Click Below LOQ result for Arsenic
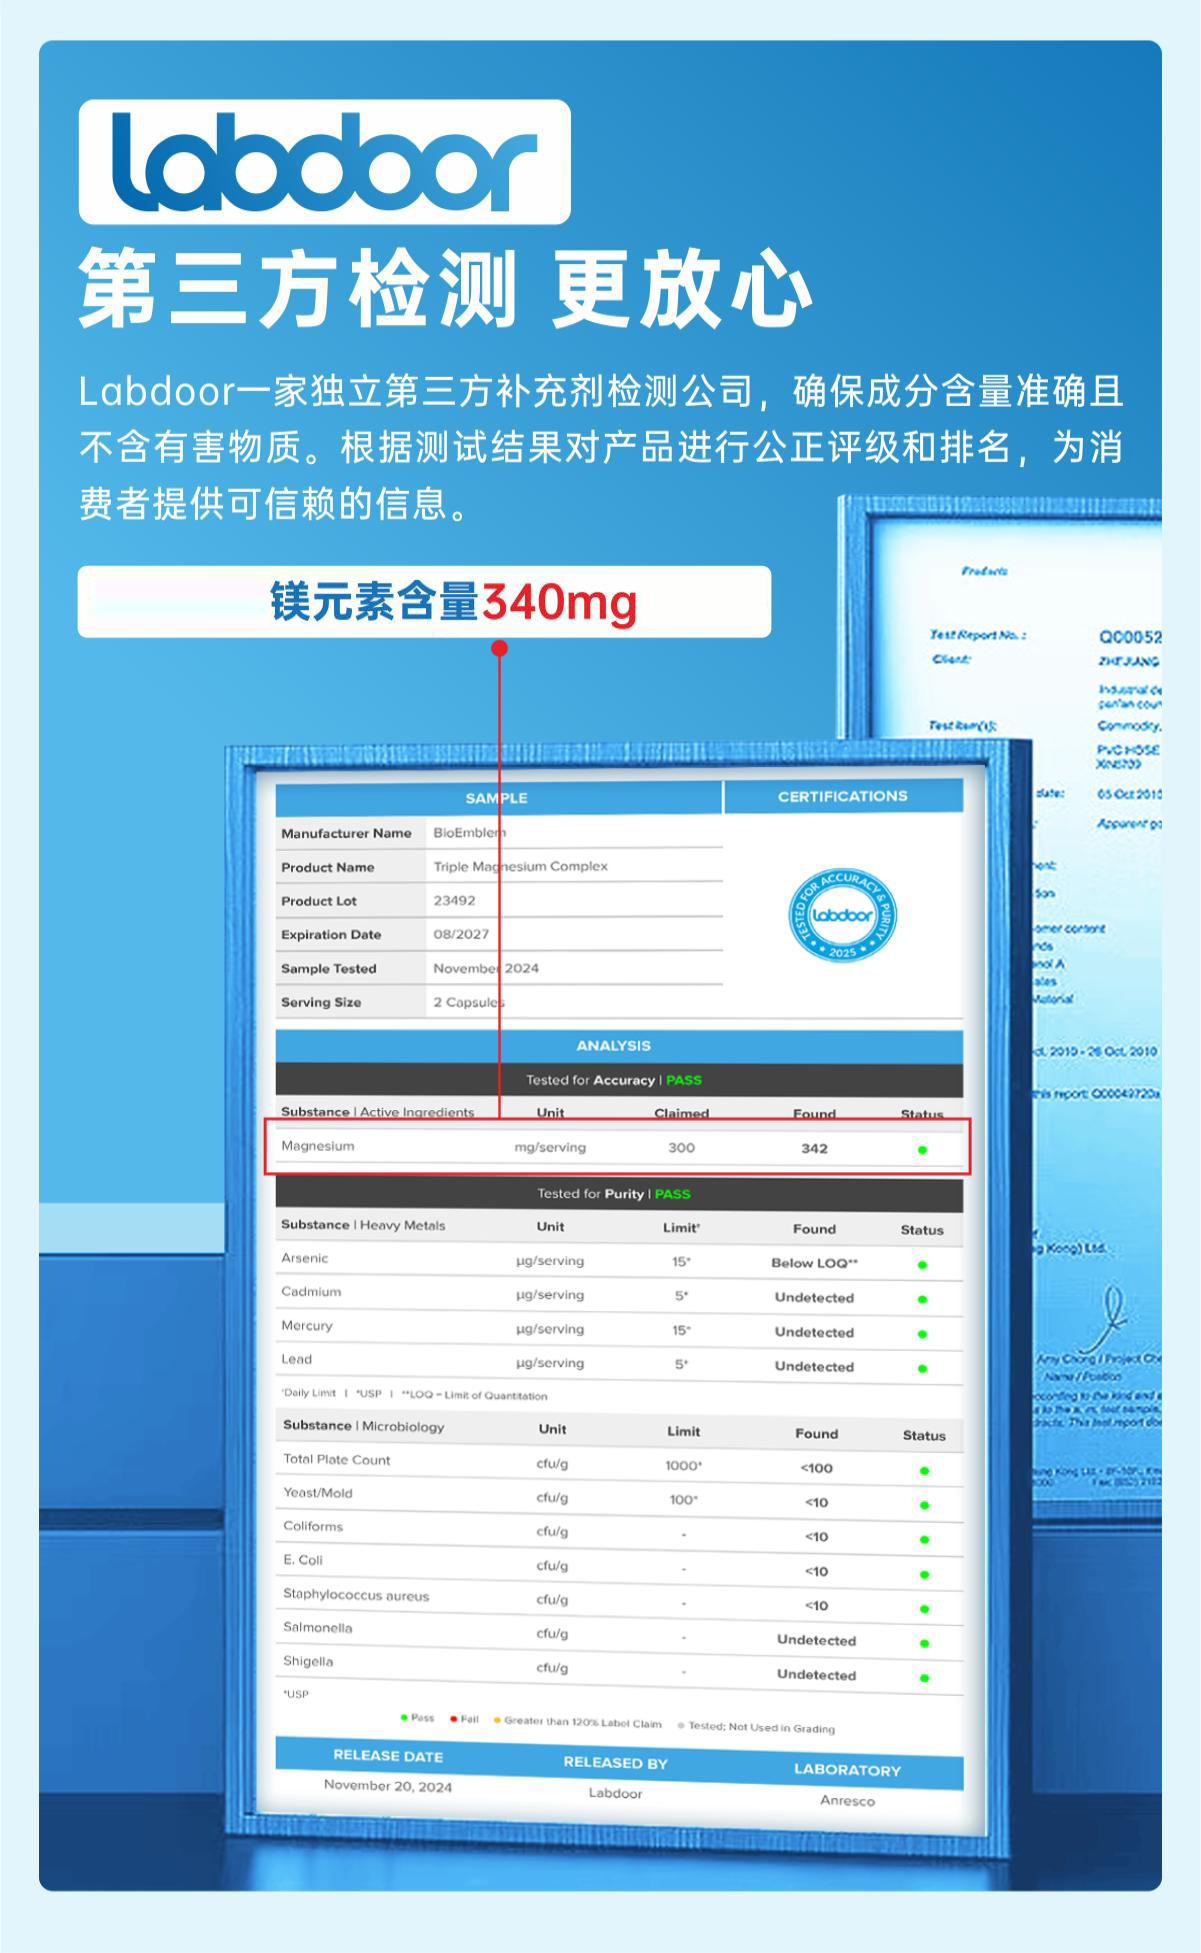The width and height of the screenshot is (1201, 1953). pyautogui.click(x=814, y=1263)
